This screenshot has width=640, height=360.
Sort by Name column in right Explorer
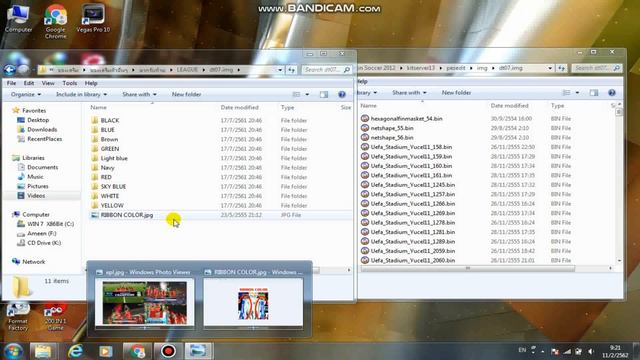(x=369, y=106)
